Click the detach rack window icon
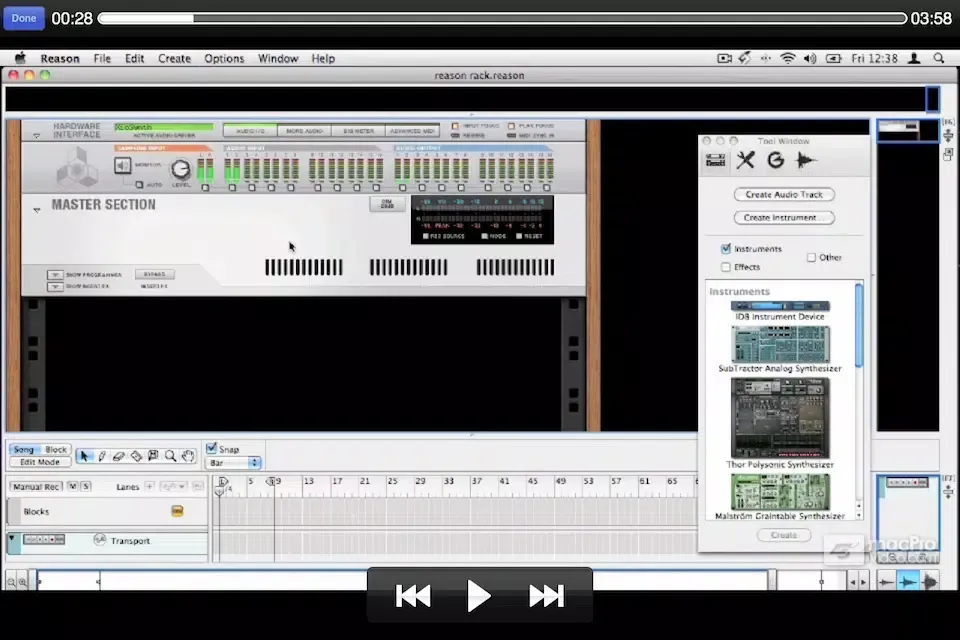The width and height of the screenshot is (960, 640). (x=948, y=154)
